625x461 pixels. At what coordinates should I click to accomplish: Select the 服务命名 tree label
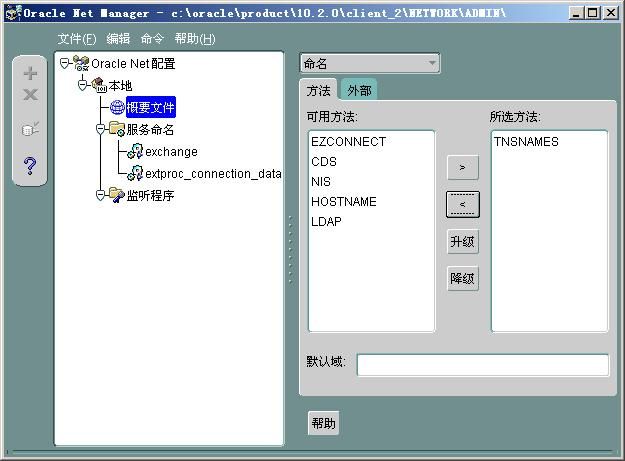[x=150, y=129]
